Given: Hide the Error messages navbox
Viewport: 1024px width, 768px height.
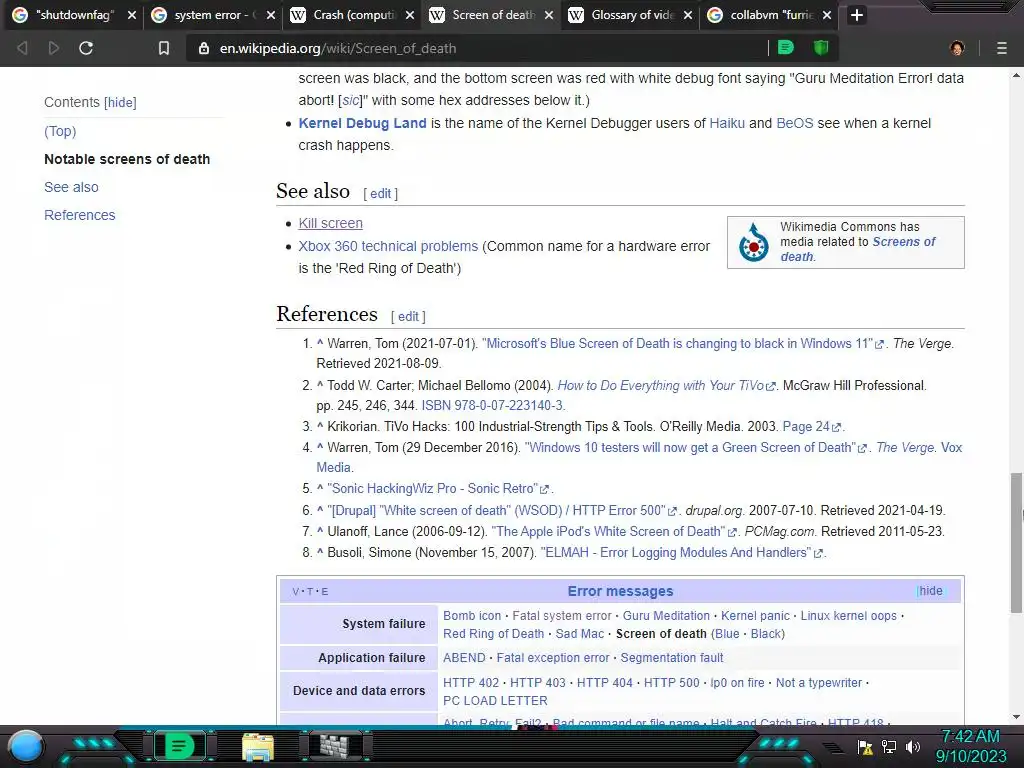Looking at the screenshot, I should click(931, 591).
